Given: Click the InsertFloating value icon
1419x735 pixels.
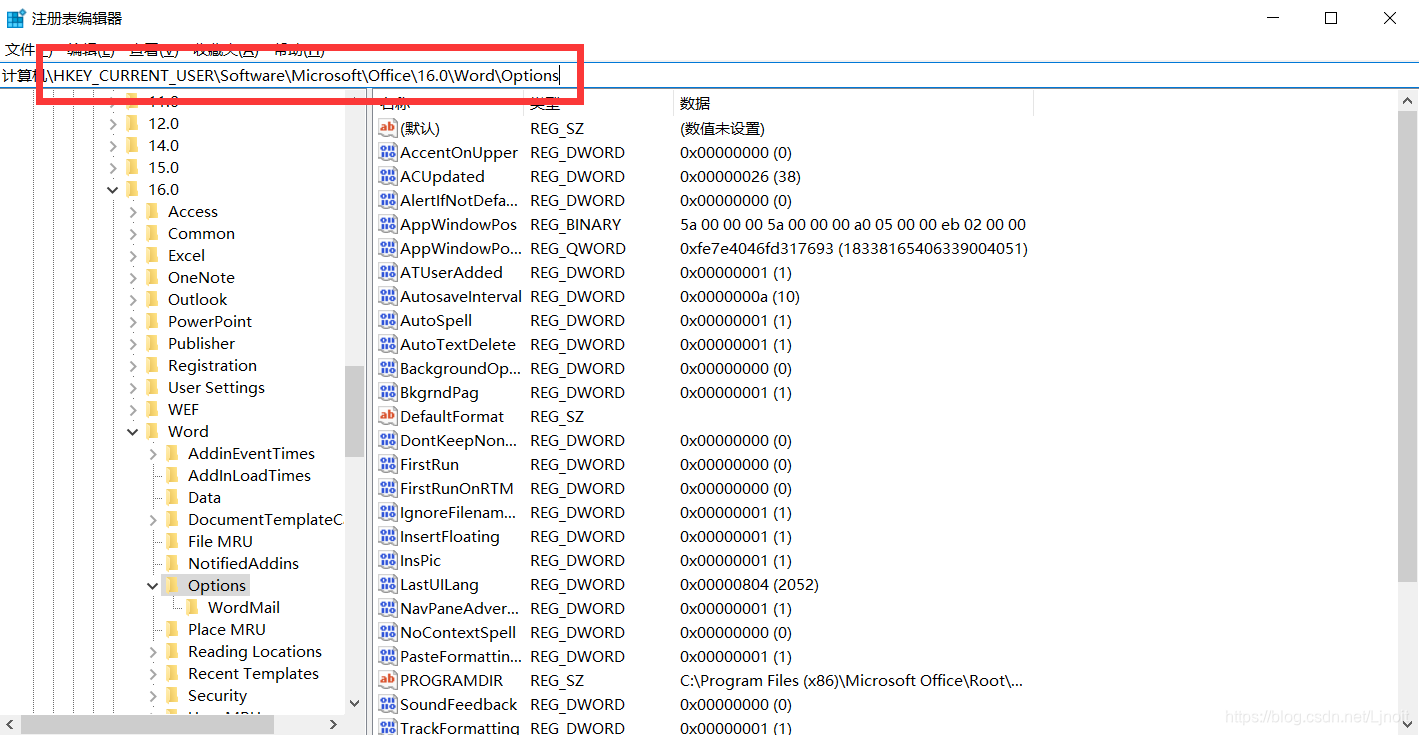Looking at the screenshot, I should pyautogui.click(x=388, y=536).
